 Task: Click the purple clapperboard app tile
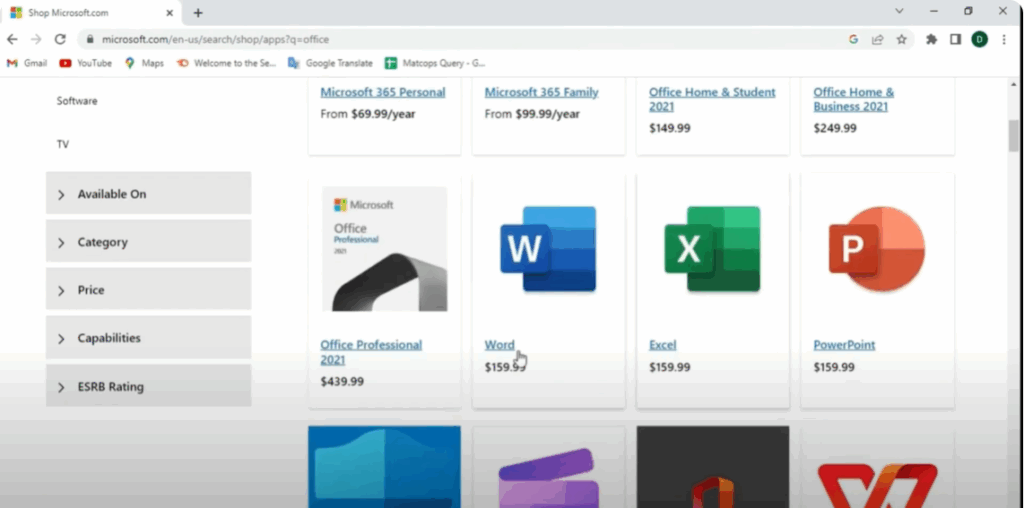click(x=549, y=478)
